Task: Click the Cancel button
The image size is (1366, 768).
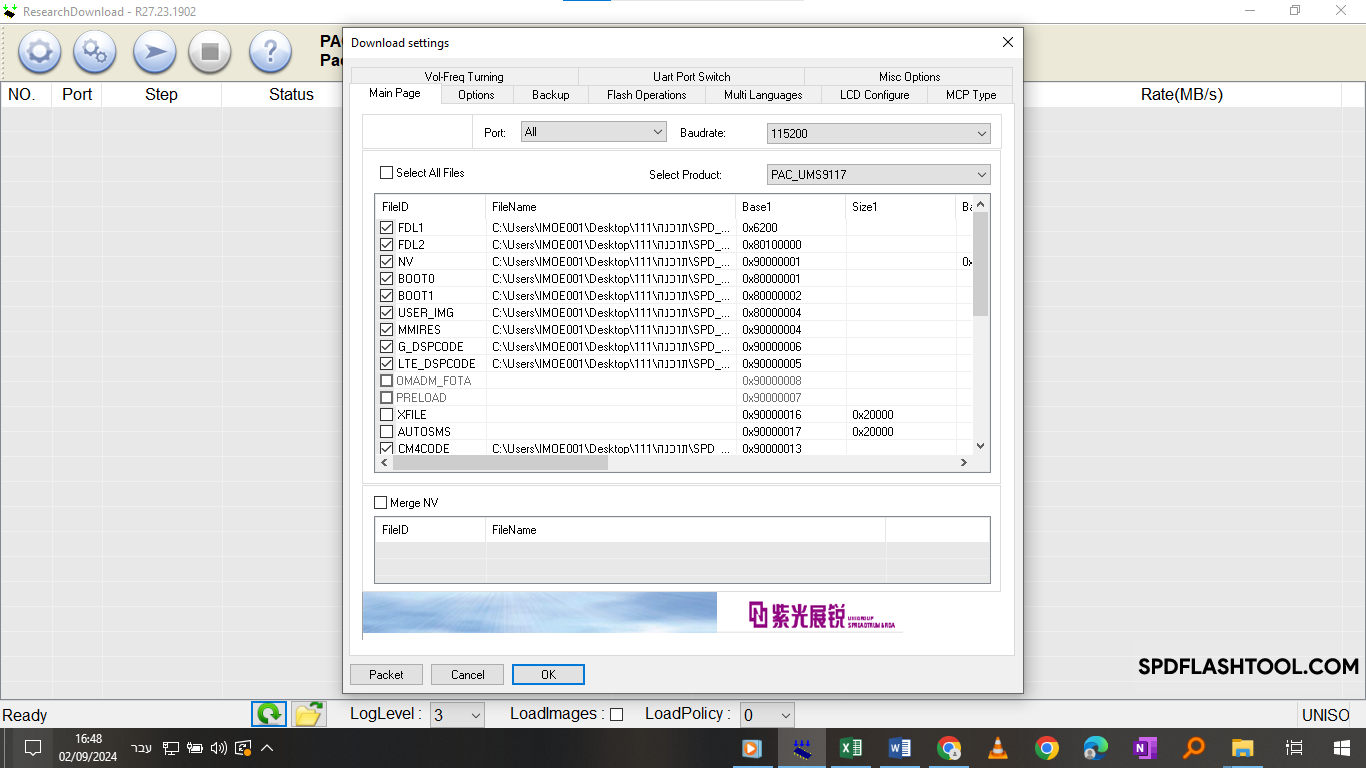Action: [x=467, y=675]
